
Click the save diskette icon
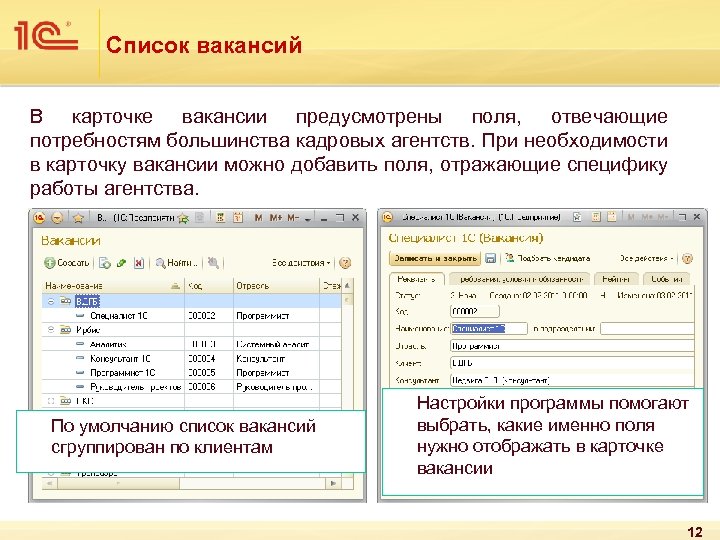pos(491,259)
